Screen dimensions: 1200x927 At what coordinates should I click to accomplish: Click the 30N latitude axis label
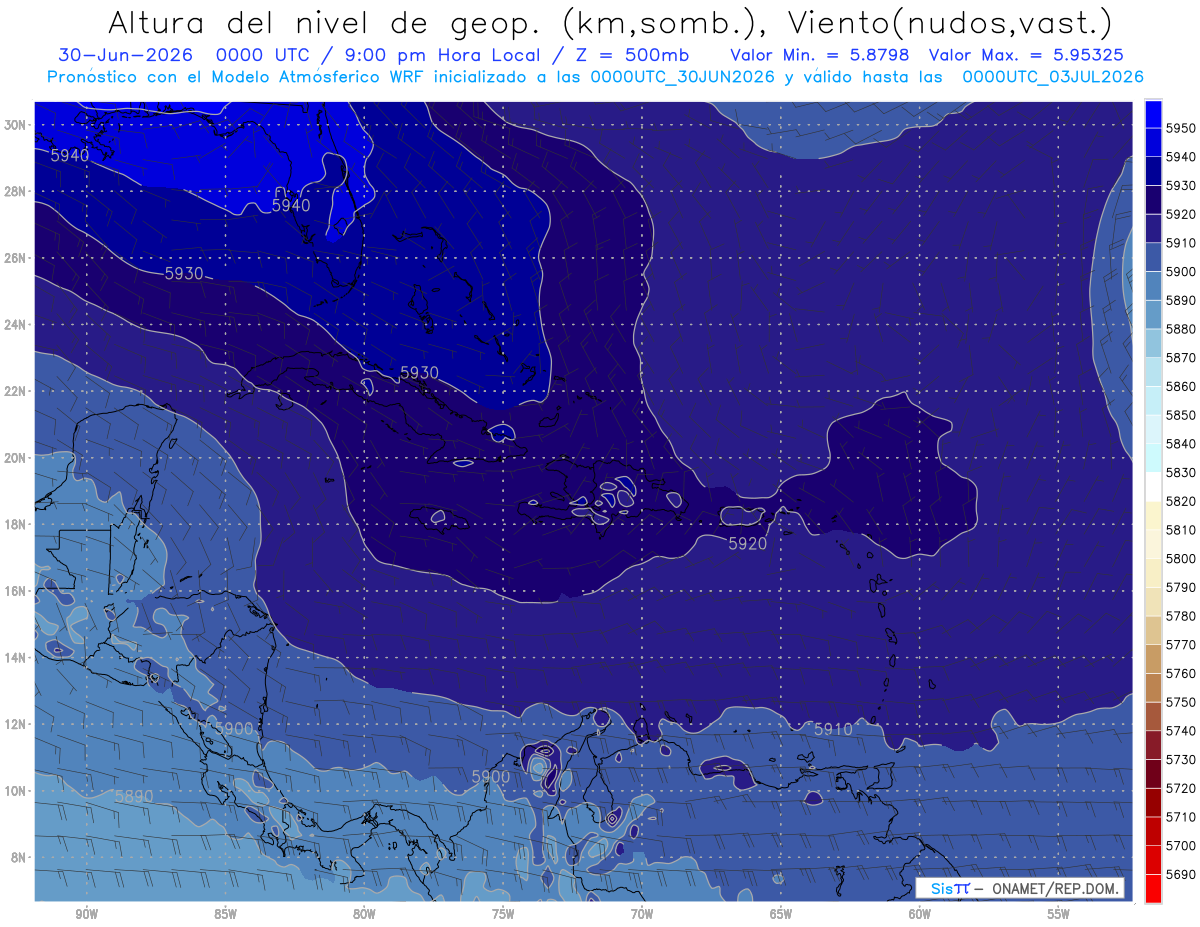pos(15,125)
